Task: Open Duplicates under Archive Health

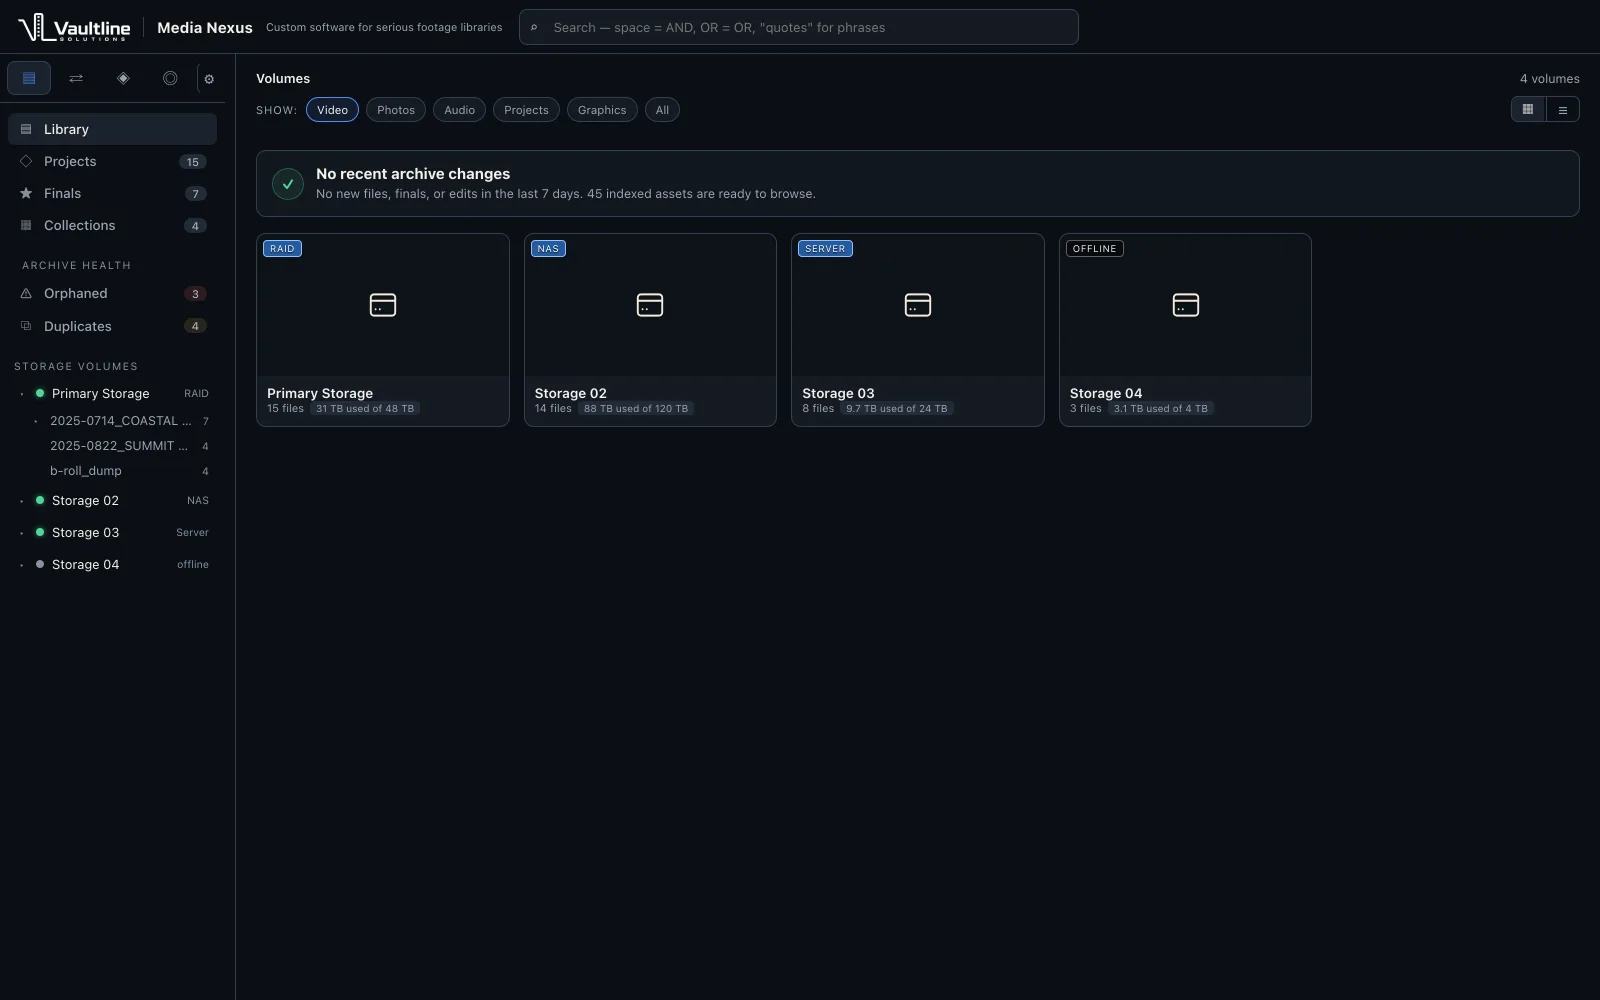Action: 112,326
